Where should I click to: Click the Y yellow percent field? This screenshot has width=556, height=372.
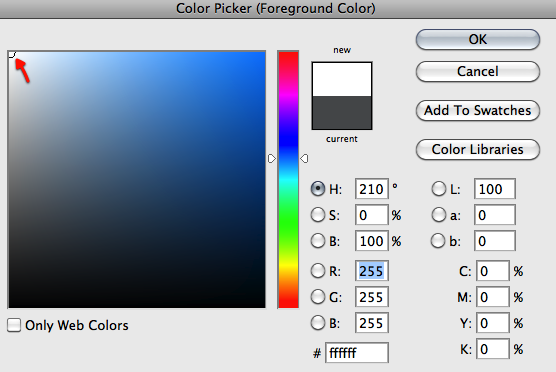pos(493,323)
